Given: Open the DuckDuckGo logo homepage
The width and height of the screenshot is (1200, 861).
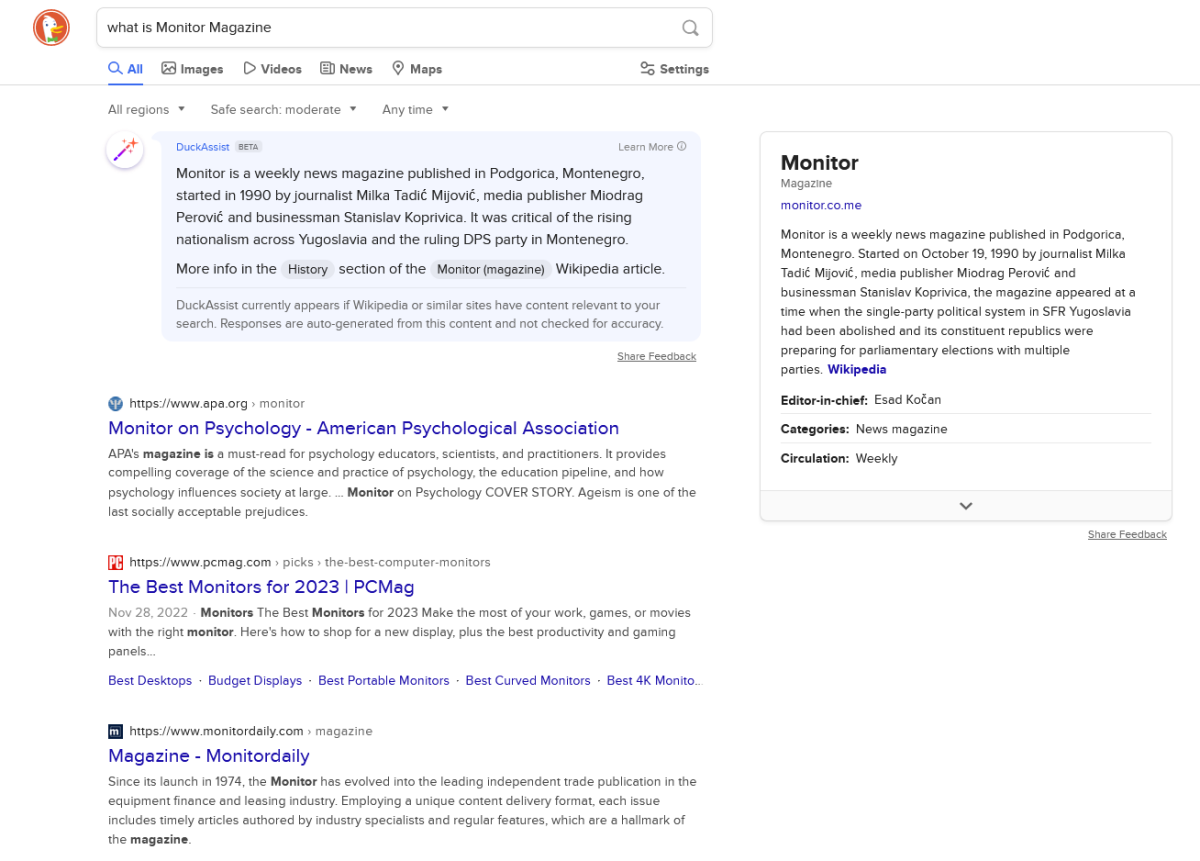Looking at the screenshot, I should click(x=51, y=27).
